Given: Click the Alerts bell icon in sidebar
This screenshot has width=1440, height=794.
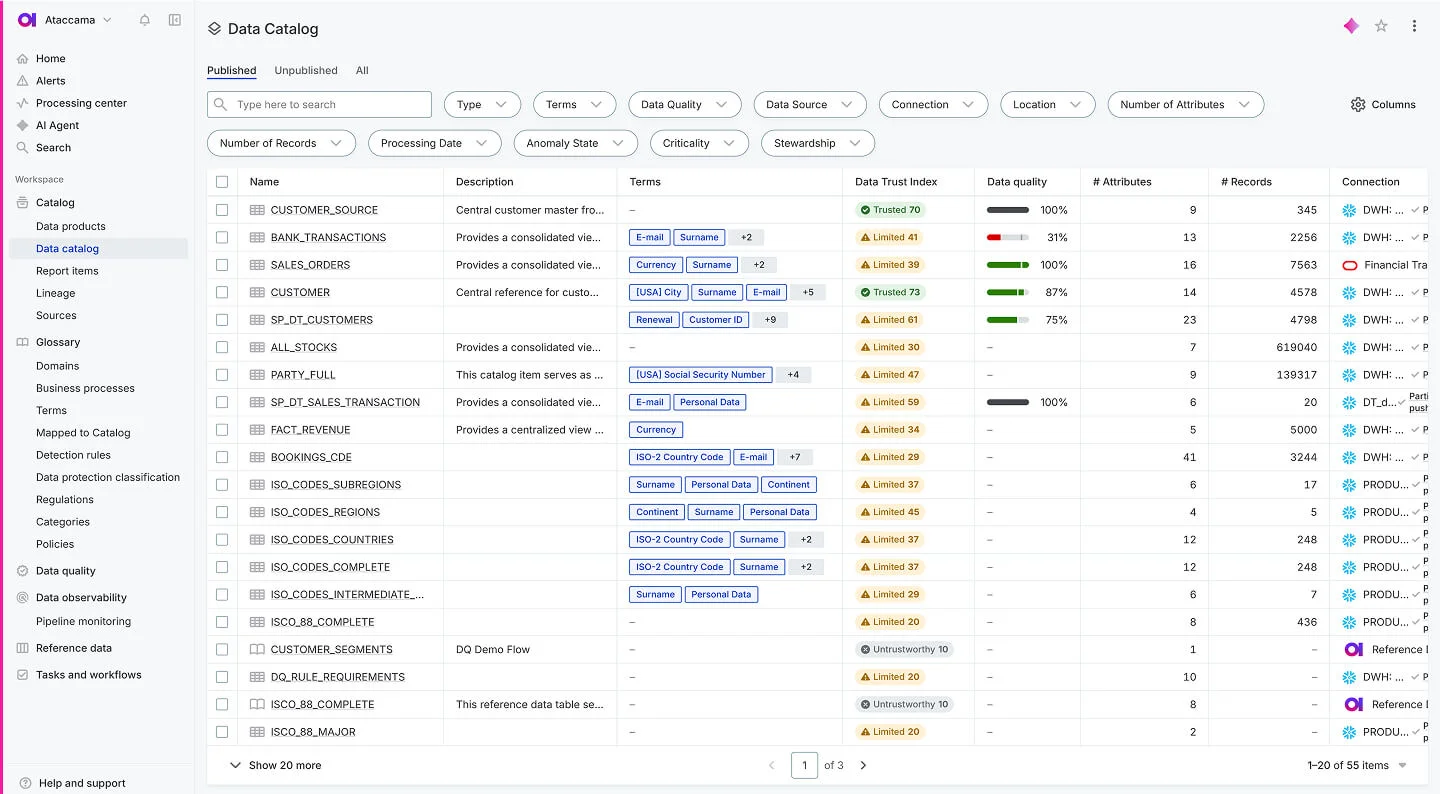Looking at the screenshot, I should (23, 81).
